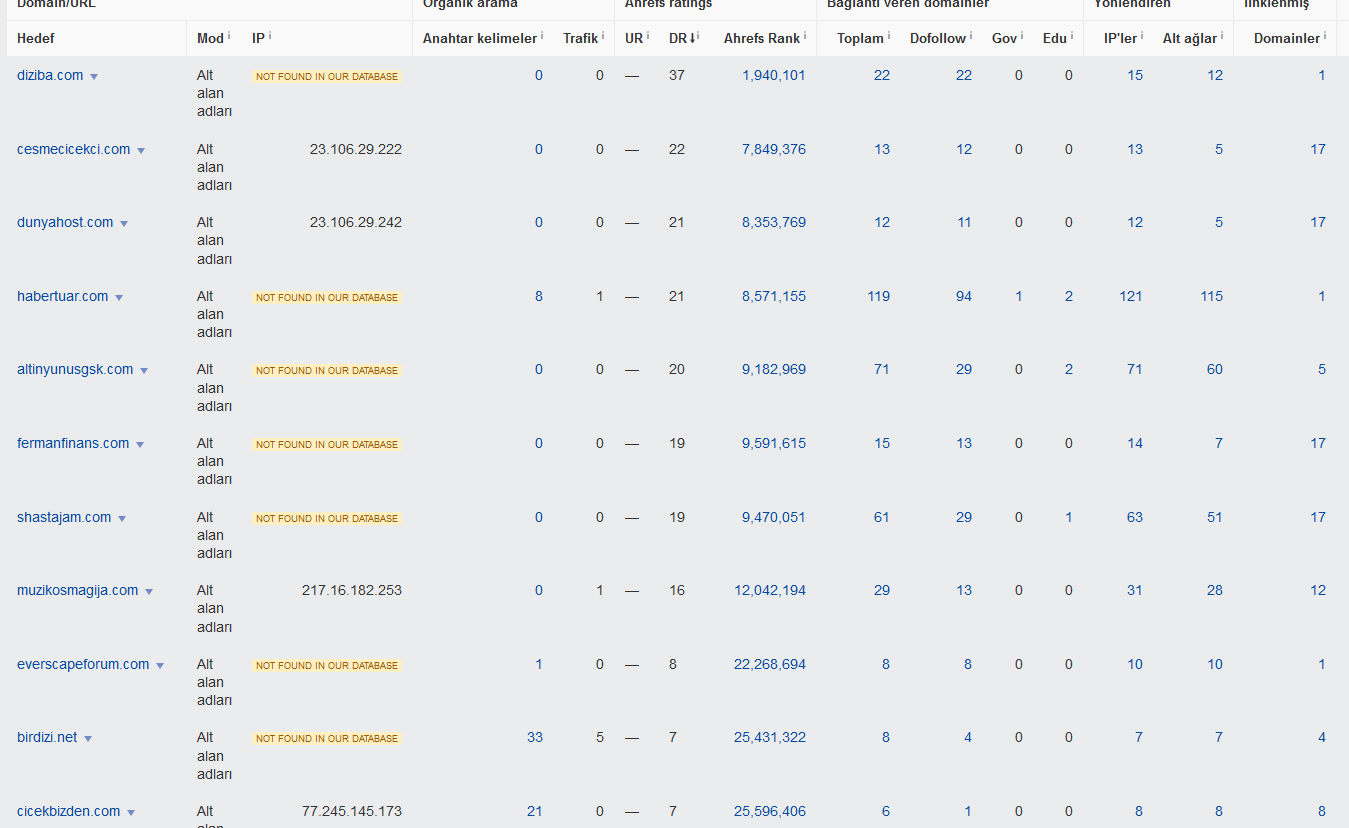Open fermanfinans.com link

73,443
